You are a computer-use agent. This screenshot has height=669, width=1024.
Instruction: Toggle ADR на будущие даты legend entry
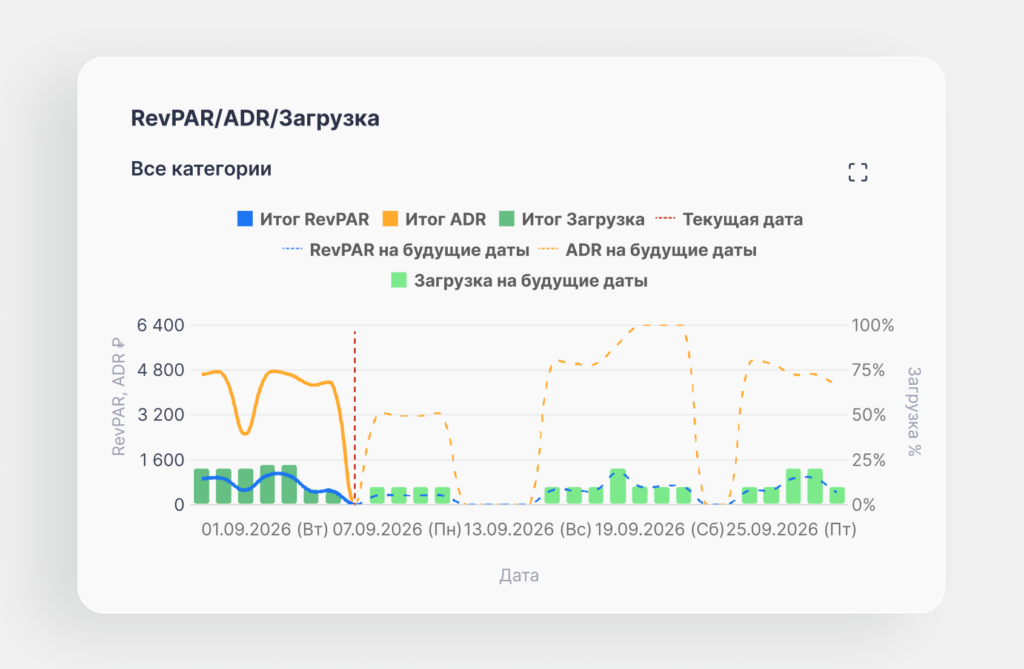tap(647, 250)
